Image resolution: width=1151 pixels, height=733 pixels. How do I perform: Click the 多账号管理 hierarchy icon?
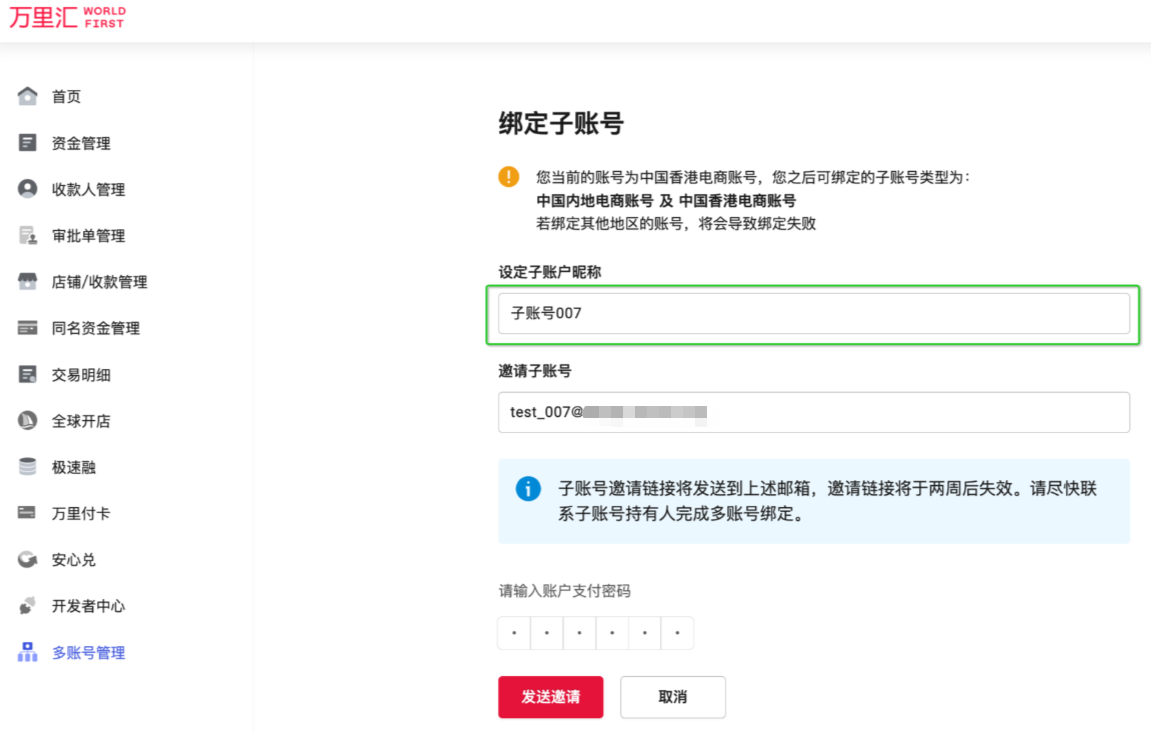click(28, 652)
